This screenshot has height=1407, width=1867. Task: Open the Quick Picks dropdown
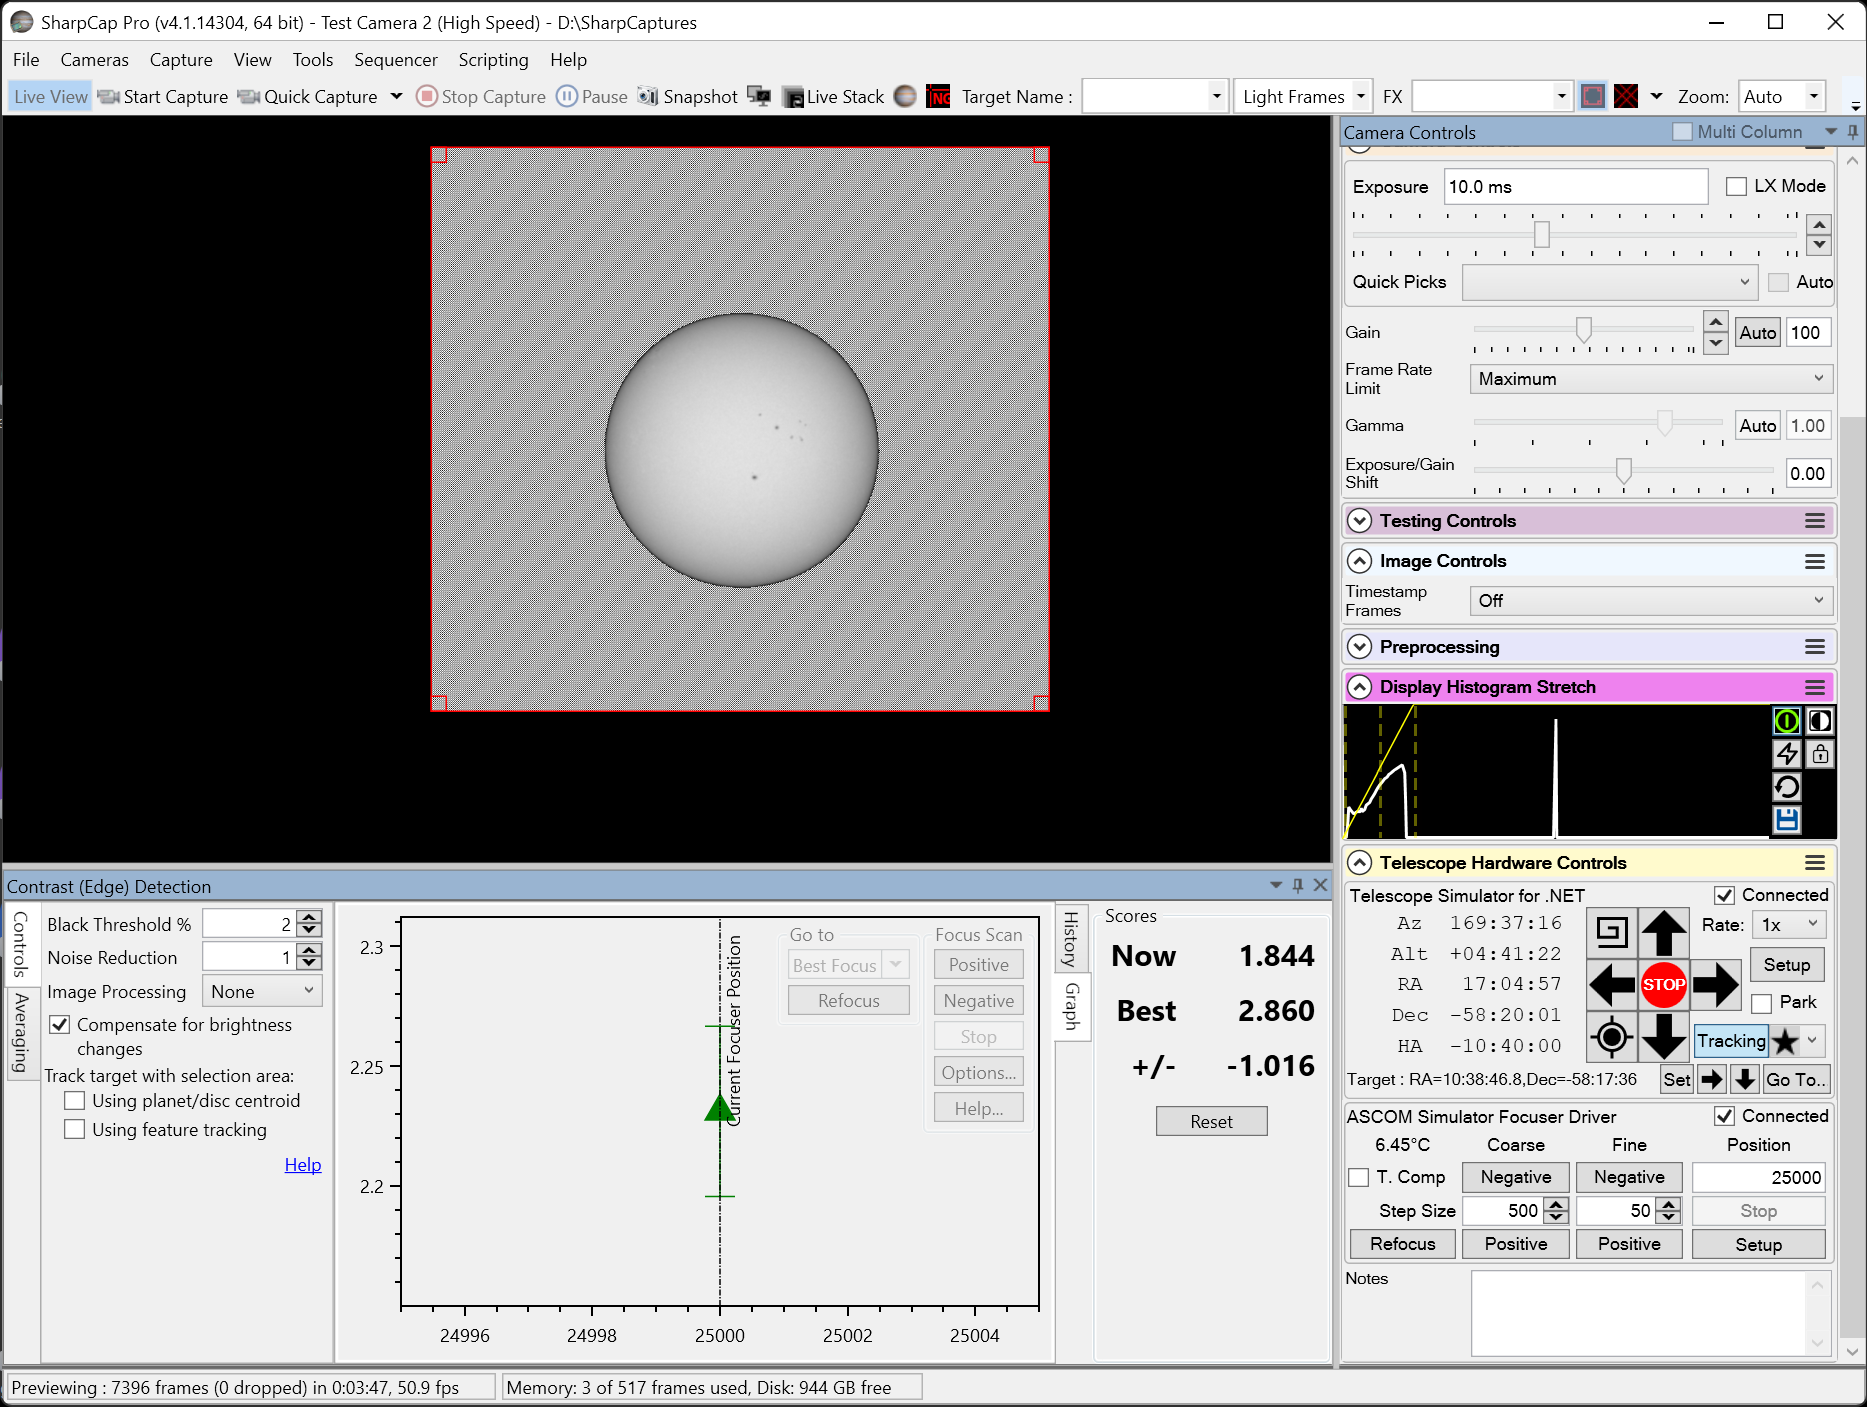point(1609,282)
